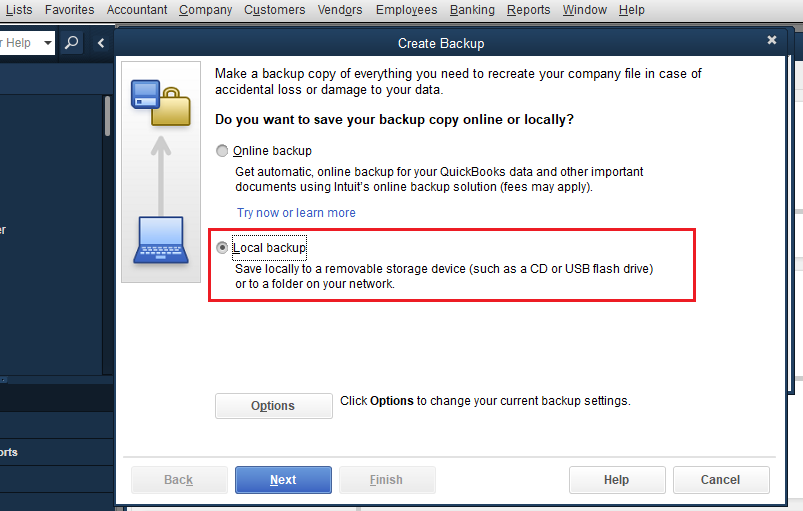Click the Options button
This screenshot has width=803, height=511.
click(273, 406)
